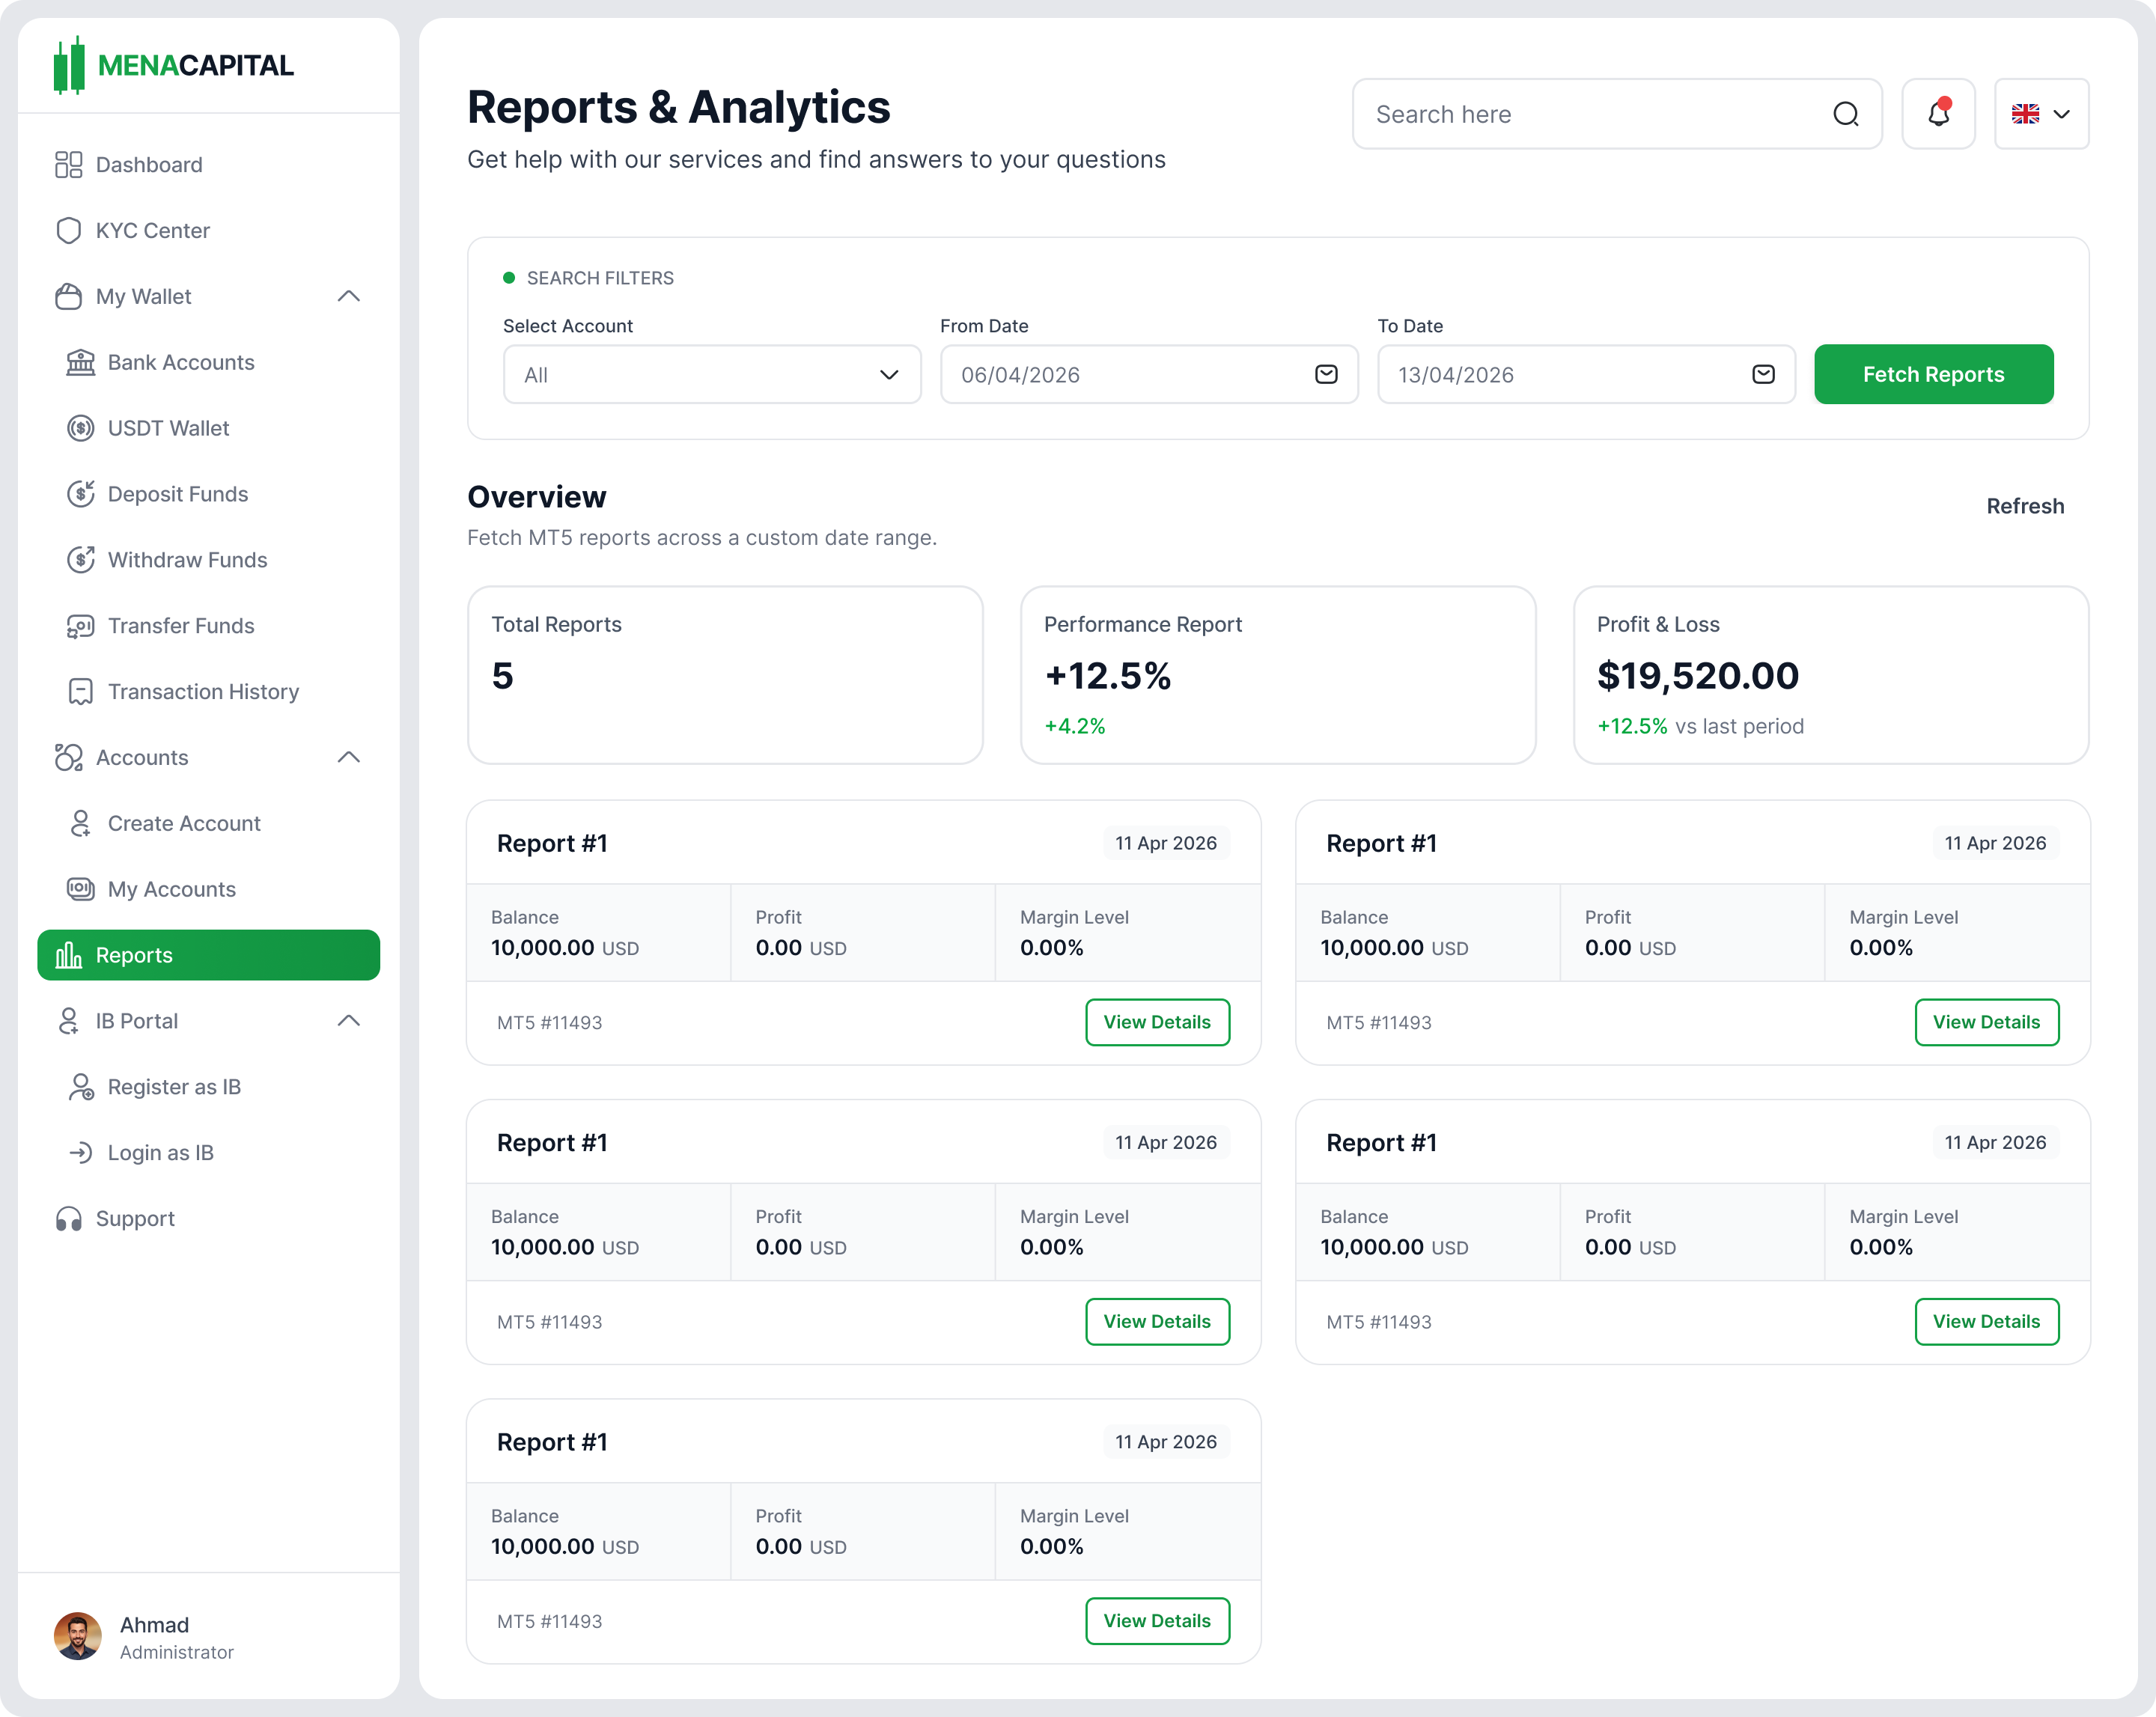This screenshot has height=1717, width=2156.
Task: Open notifications via the bell icon
Action: tap(1938, 114)
